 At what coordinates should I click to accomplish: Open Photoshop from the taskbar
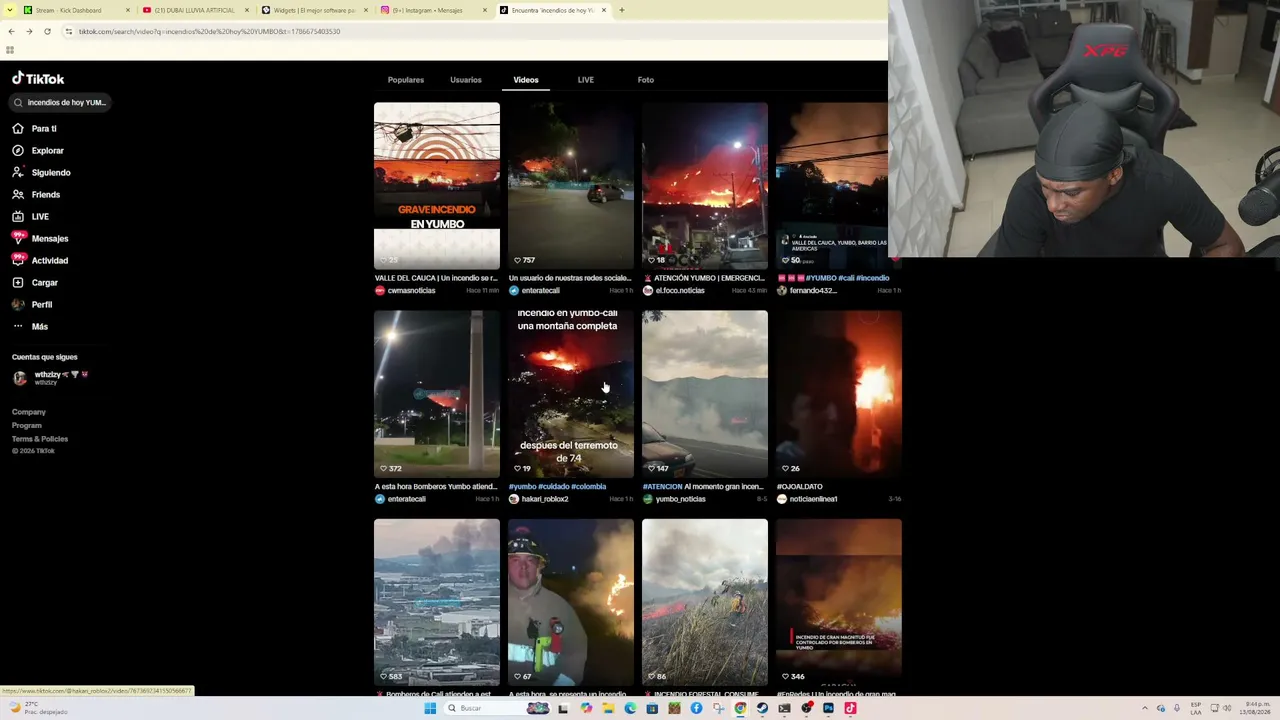828,708
